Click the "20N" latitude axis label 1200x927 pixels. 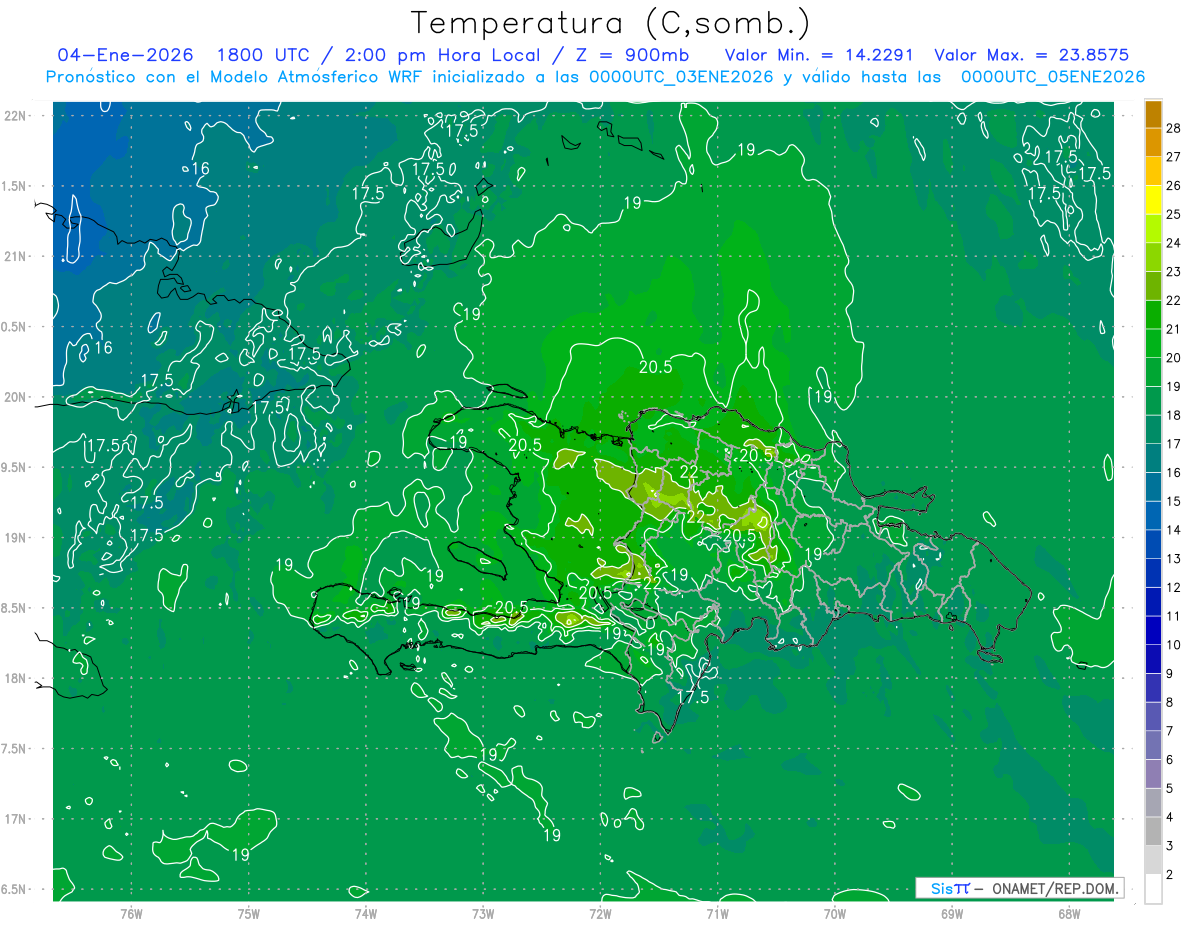16,397
